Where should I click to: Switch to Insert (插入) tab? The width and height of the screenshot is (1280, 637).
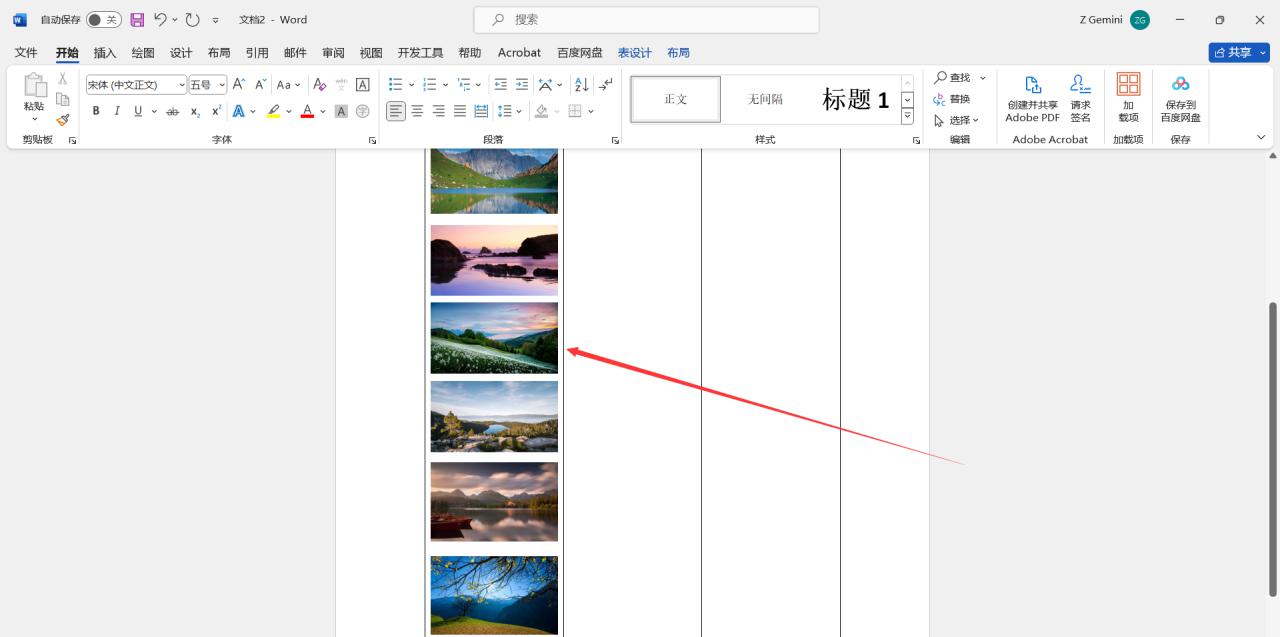pyautogui.click(x=105, y=53)
